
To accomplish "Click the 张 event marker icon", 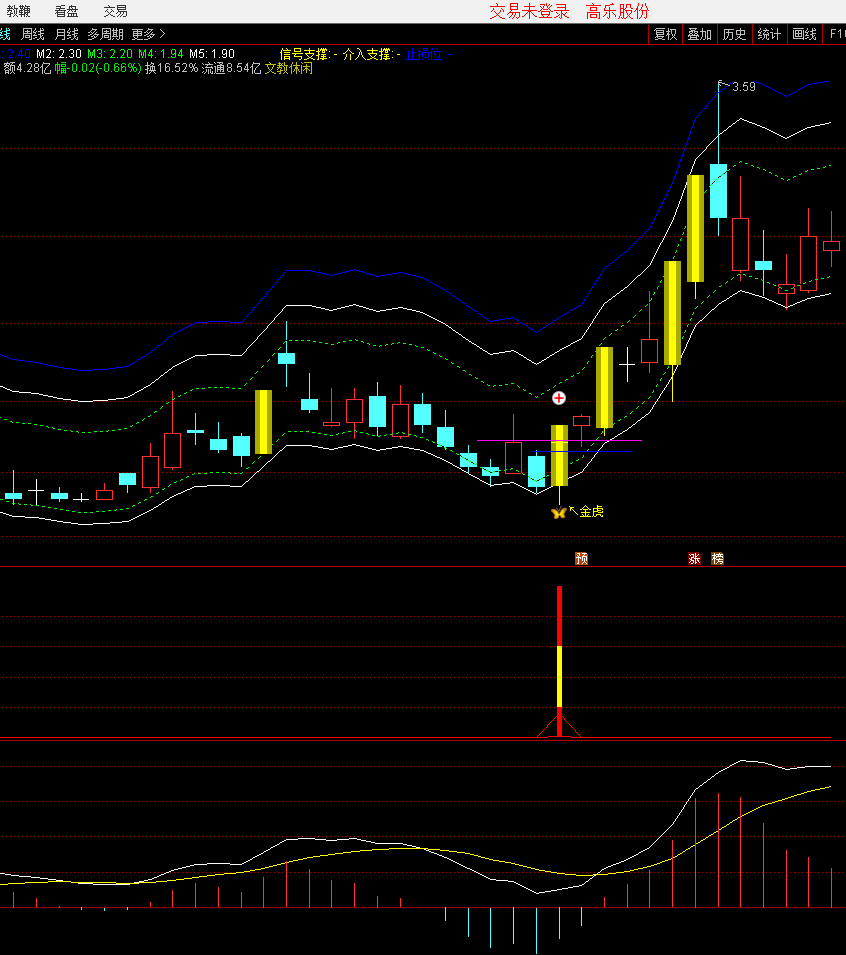I will 694,559.
